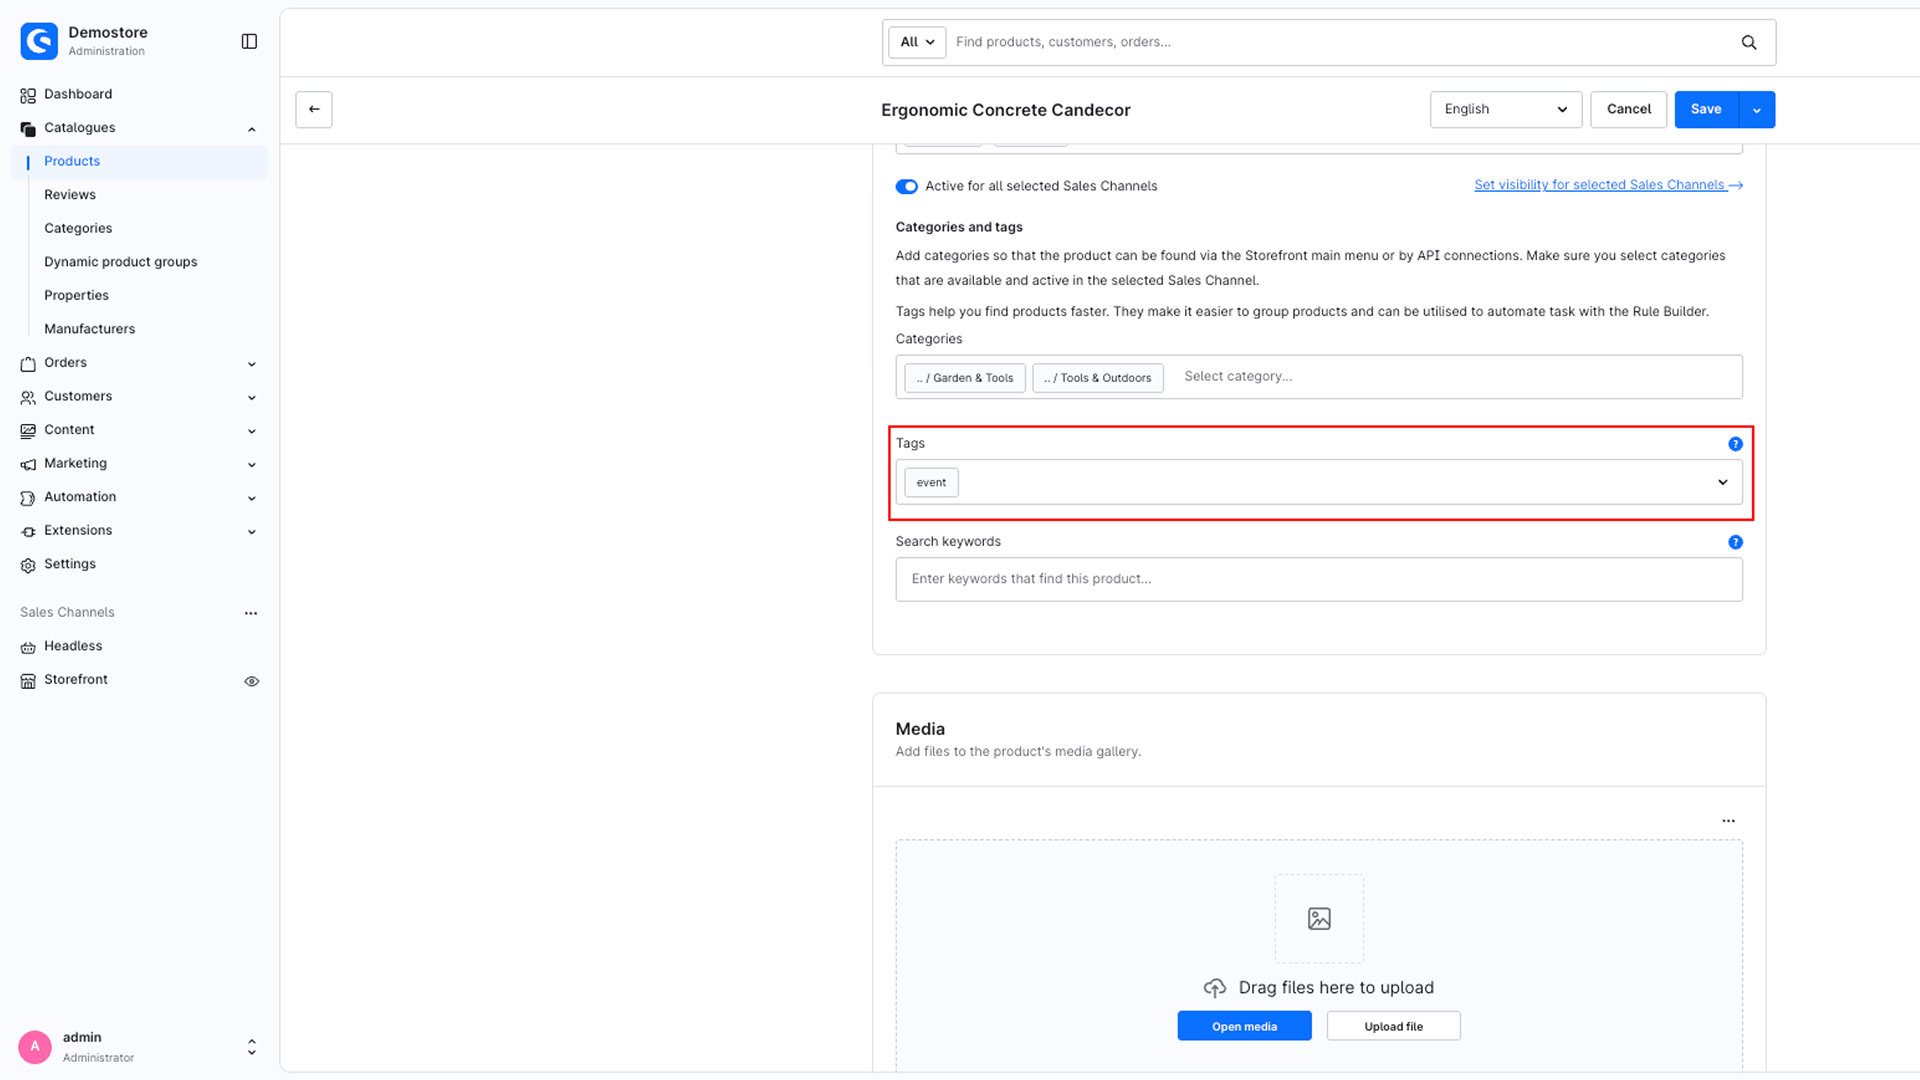
Task: Click the search magnifier icon
Action: coord(1749,42)
